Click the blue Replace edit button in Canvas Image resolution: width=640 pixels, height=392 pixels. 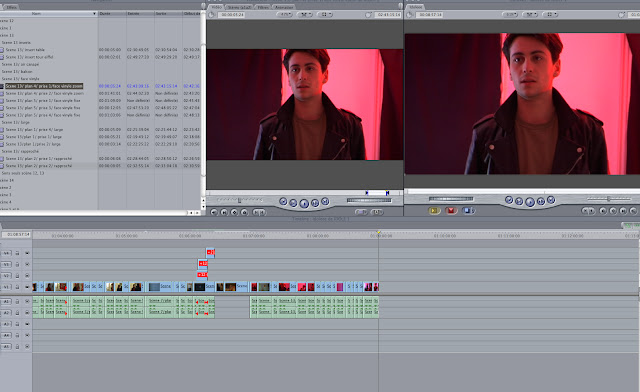(x=468, y=210)
